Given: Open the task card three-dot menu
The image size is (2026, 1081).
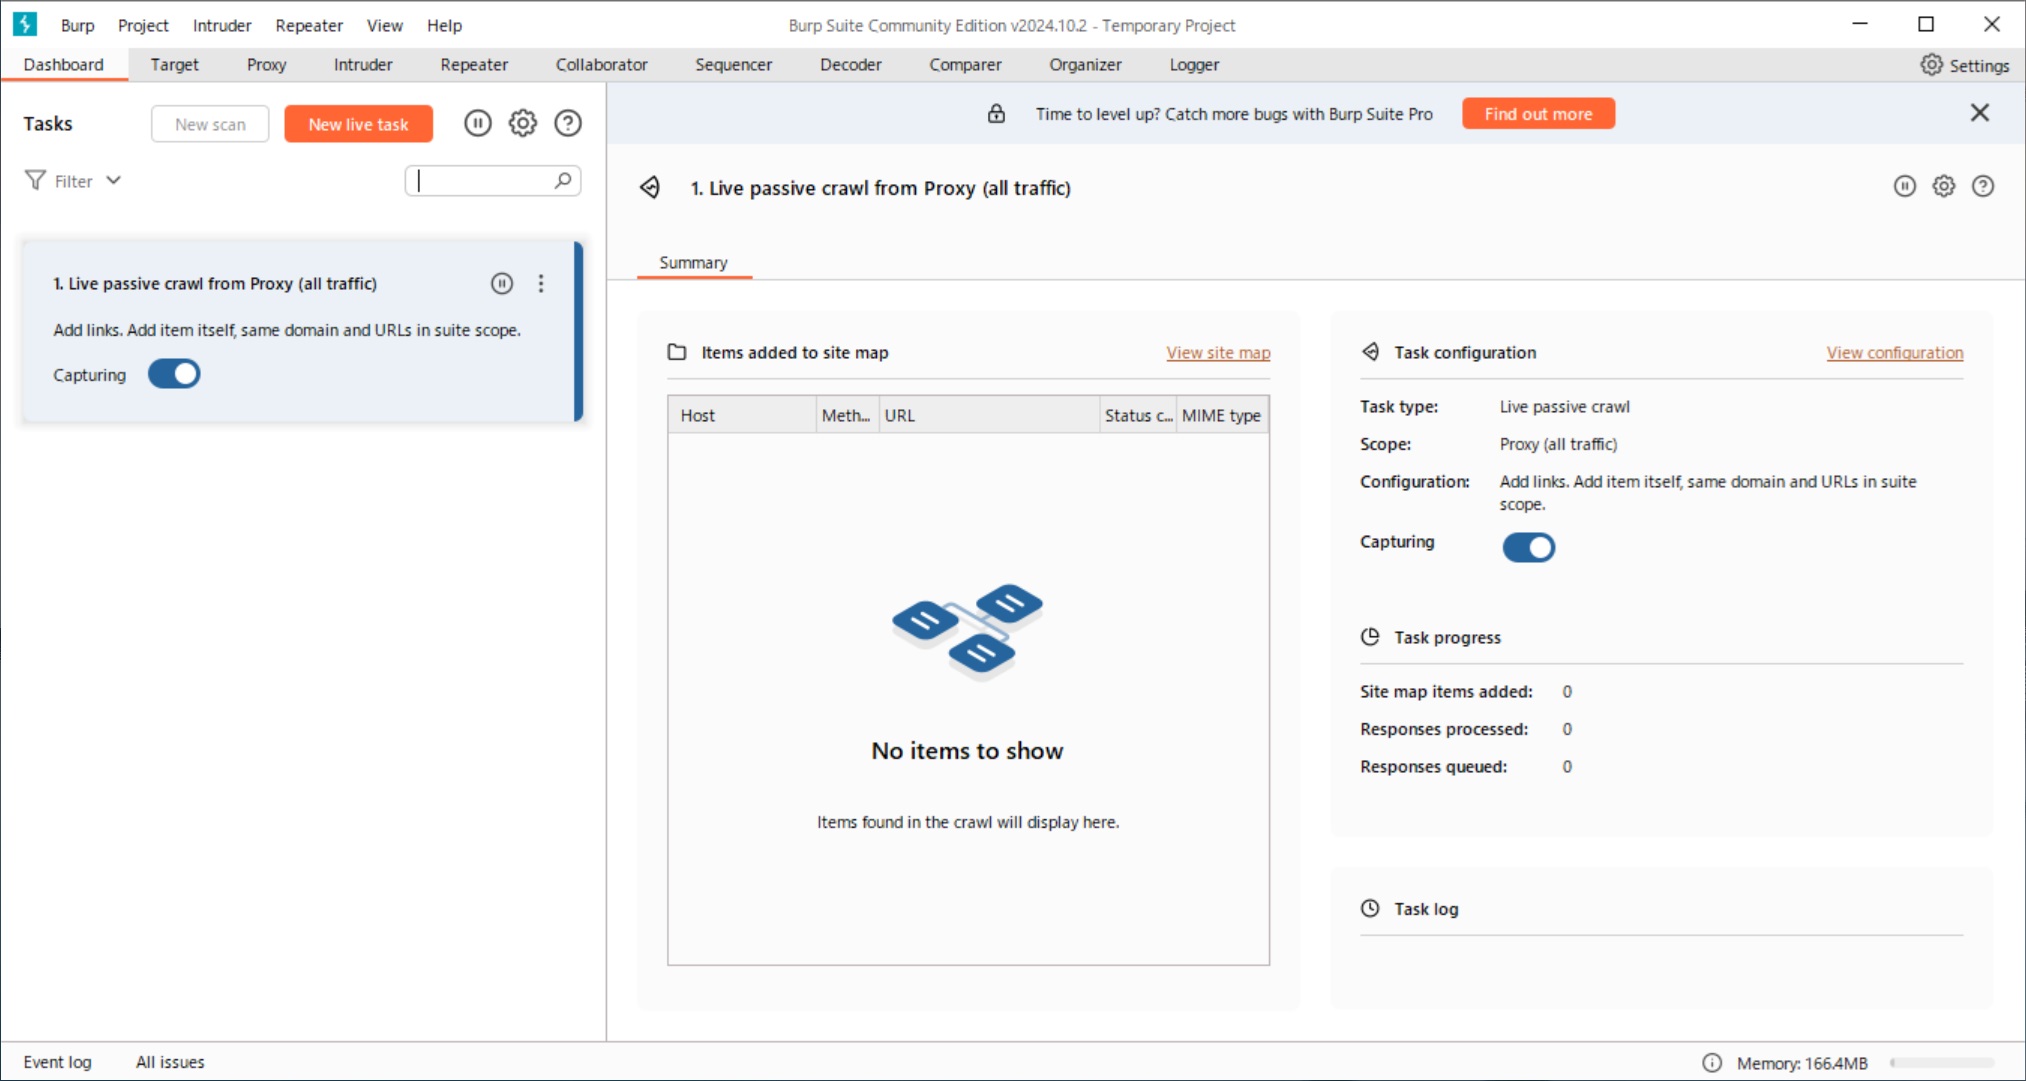Looking at the screenshot, I should coord(540,283).
